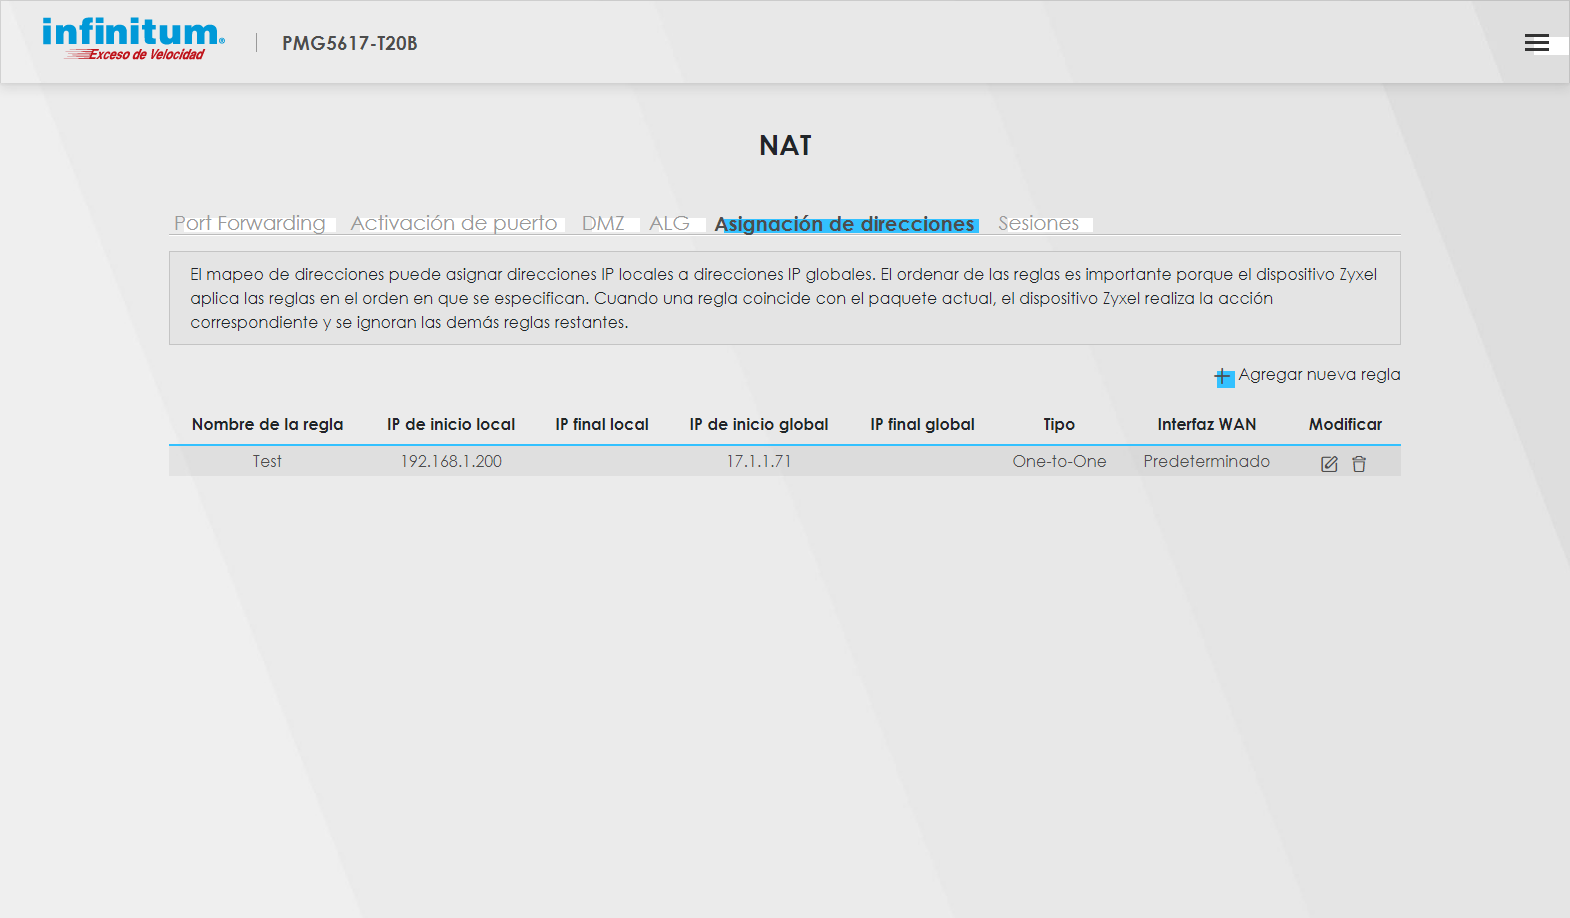Select the Asignación de direcciones tab
Viewport: 1570px width, 918px height.
[x=844, y=224]
